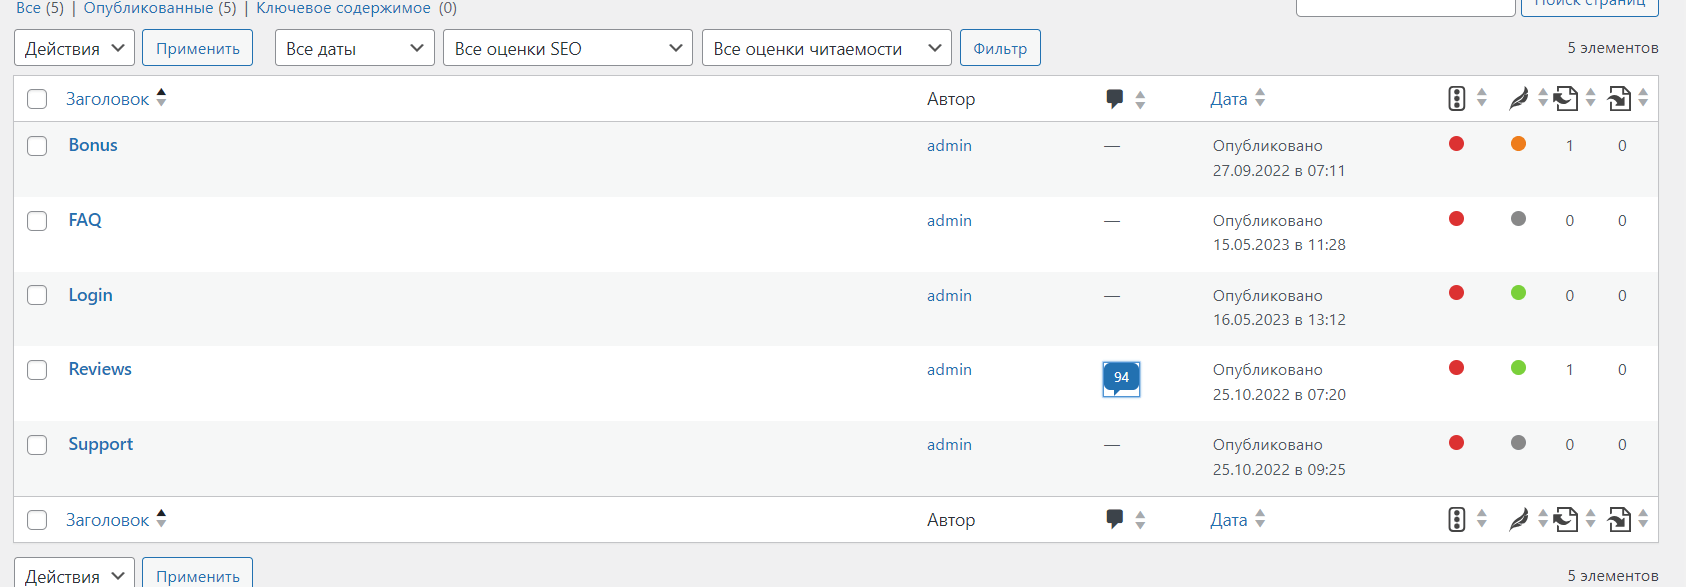Open the Все оценки читаемости dropdown
This screenshot has width=1686, height=587.
pyautogui.click(x=827, y=48)
